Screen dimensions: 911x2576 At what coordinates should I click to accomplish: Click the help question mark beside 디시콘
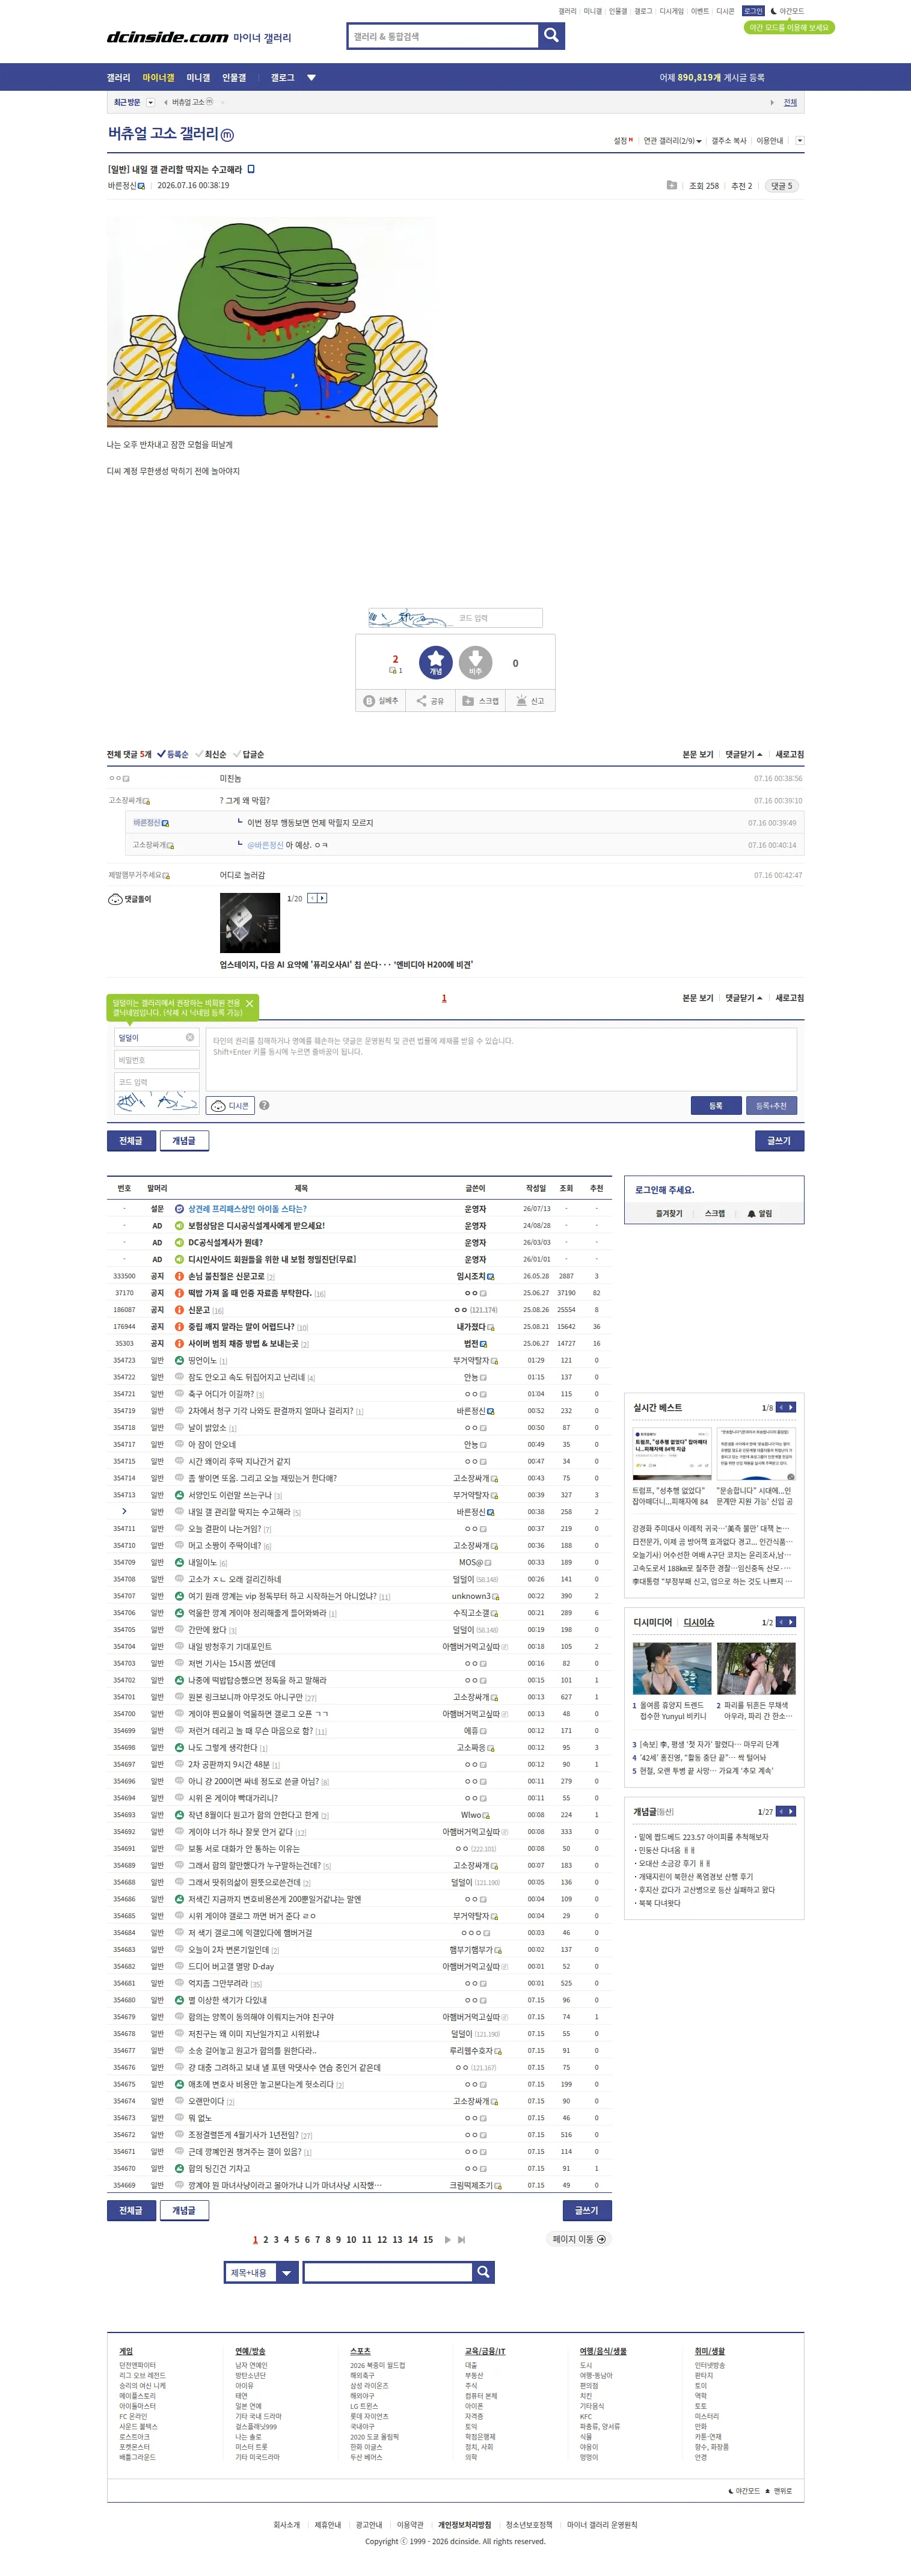pos(264,1105)
